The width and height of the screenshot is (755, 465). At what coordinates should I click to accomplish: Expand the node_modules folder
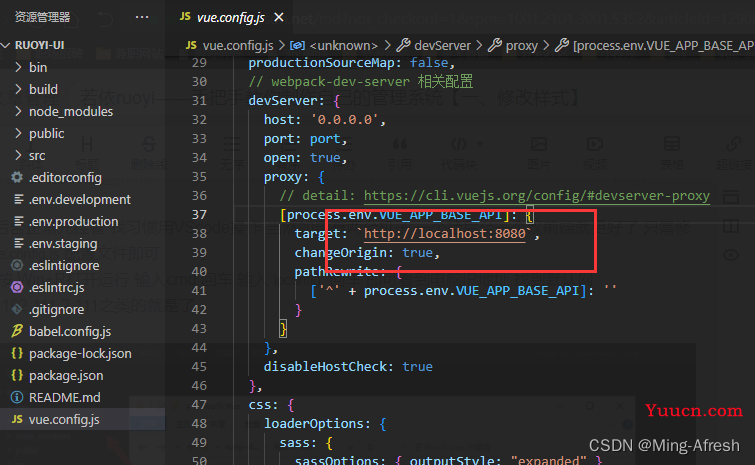pyautogui.click(x=18, y=111)
